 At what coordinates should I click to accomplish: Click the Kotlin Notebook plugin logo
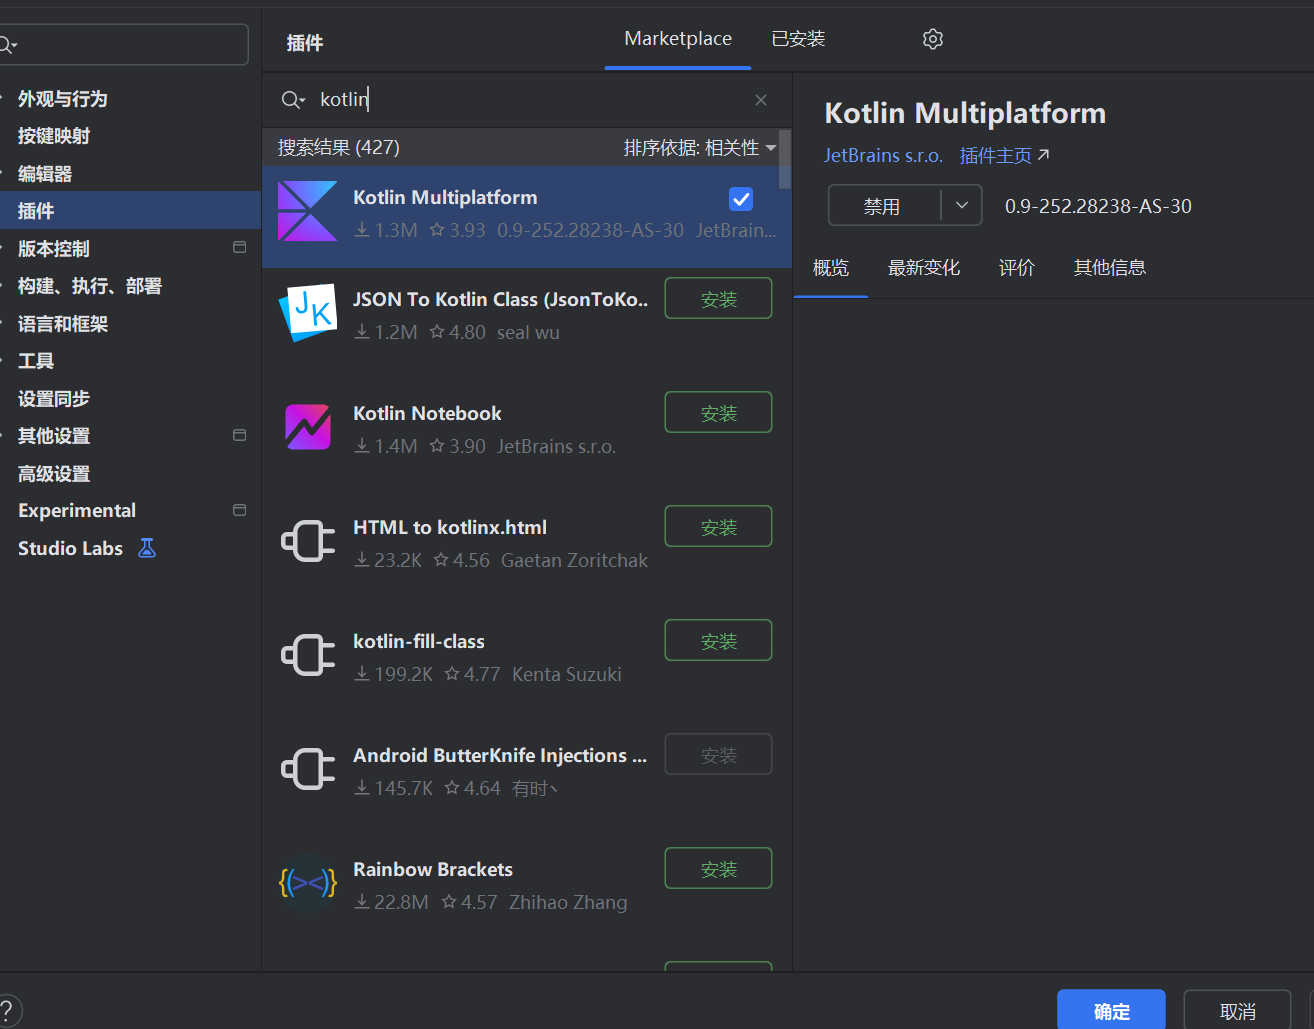tap(307, 427)
